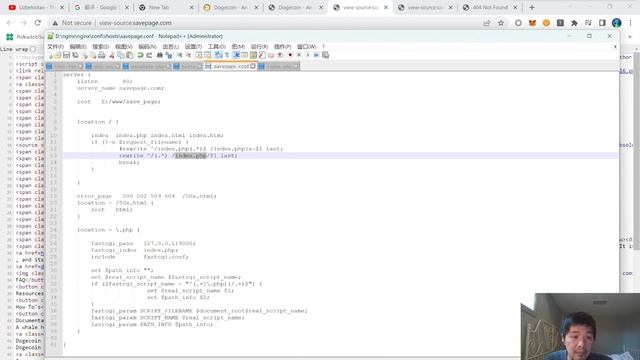
Task: Switch to the YouTube Uzbekistan Chrome tab
Action: pyautogui.click(x=36, y=7)
